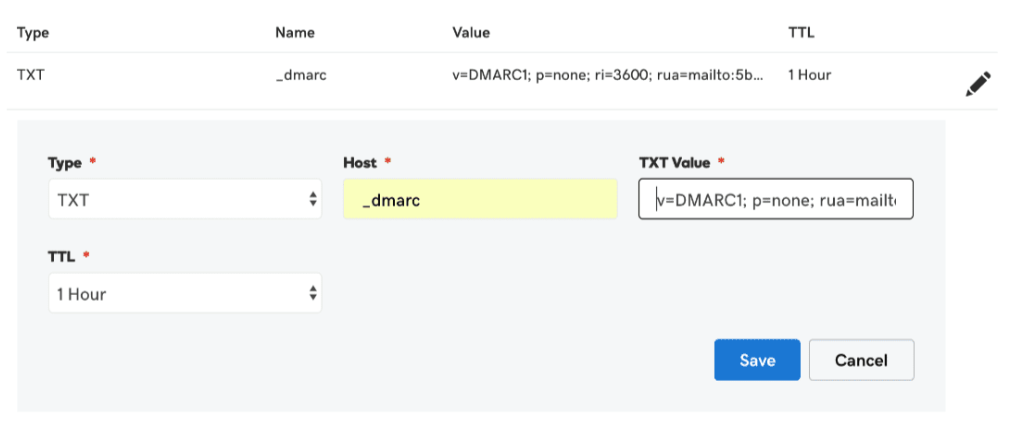Click the 1 Hour TTL cell in record row

point(809,75)
